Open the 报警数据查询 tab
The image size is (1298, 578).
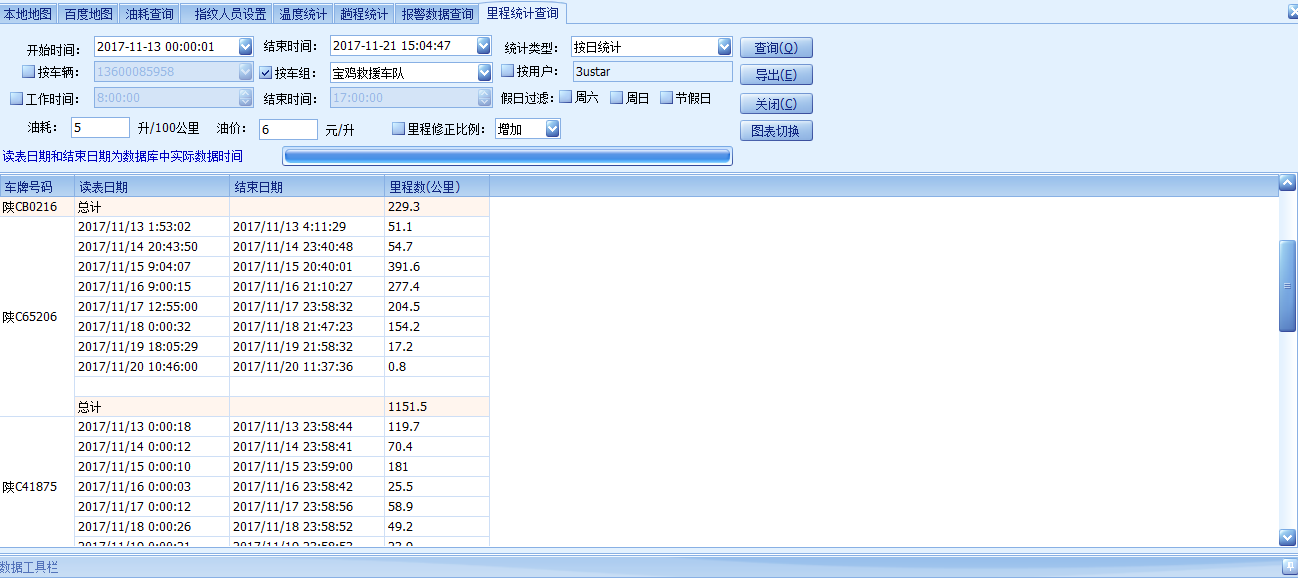(437, 14)
